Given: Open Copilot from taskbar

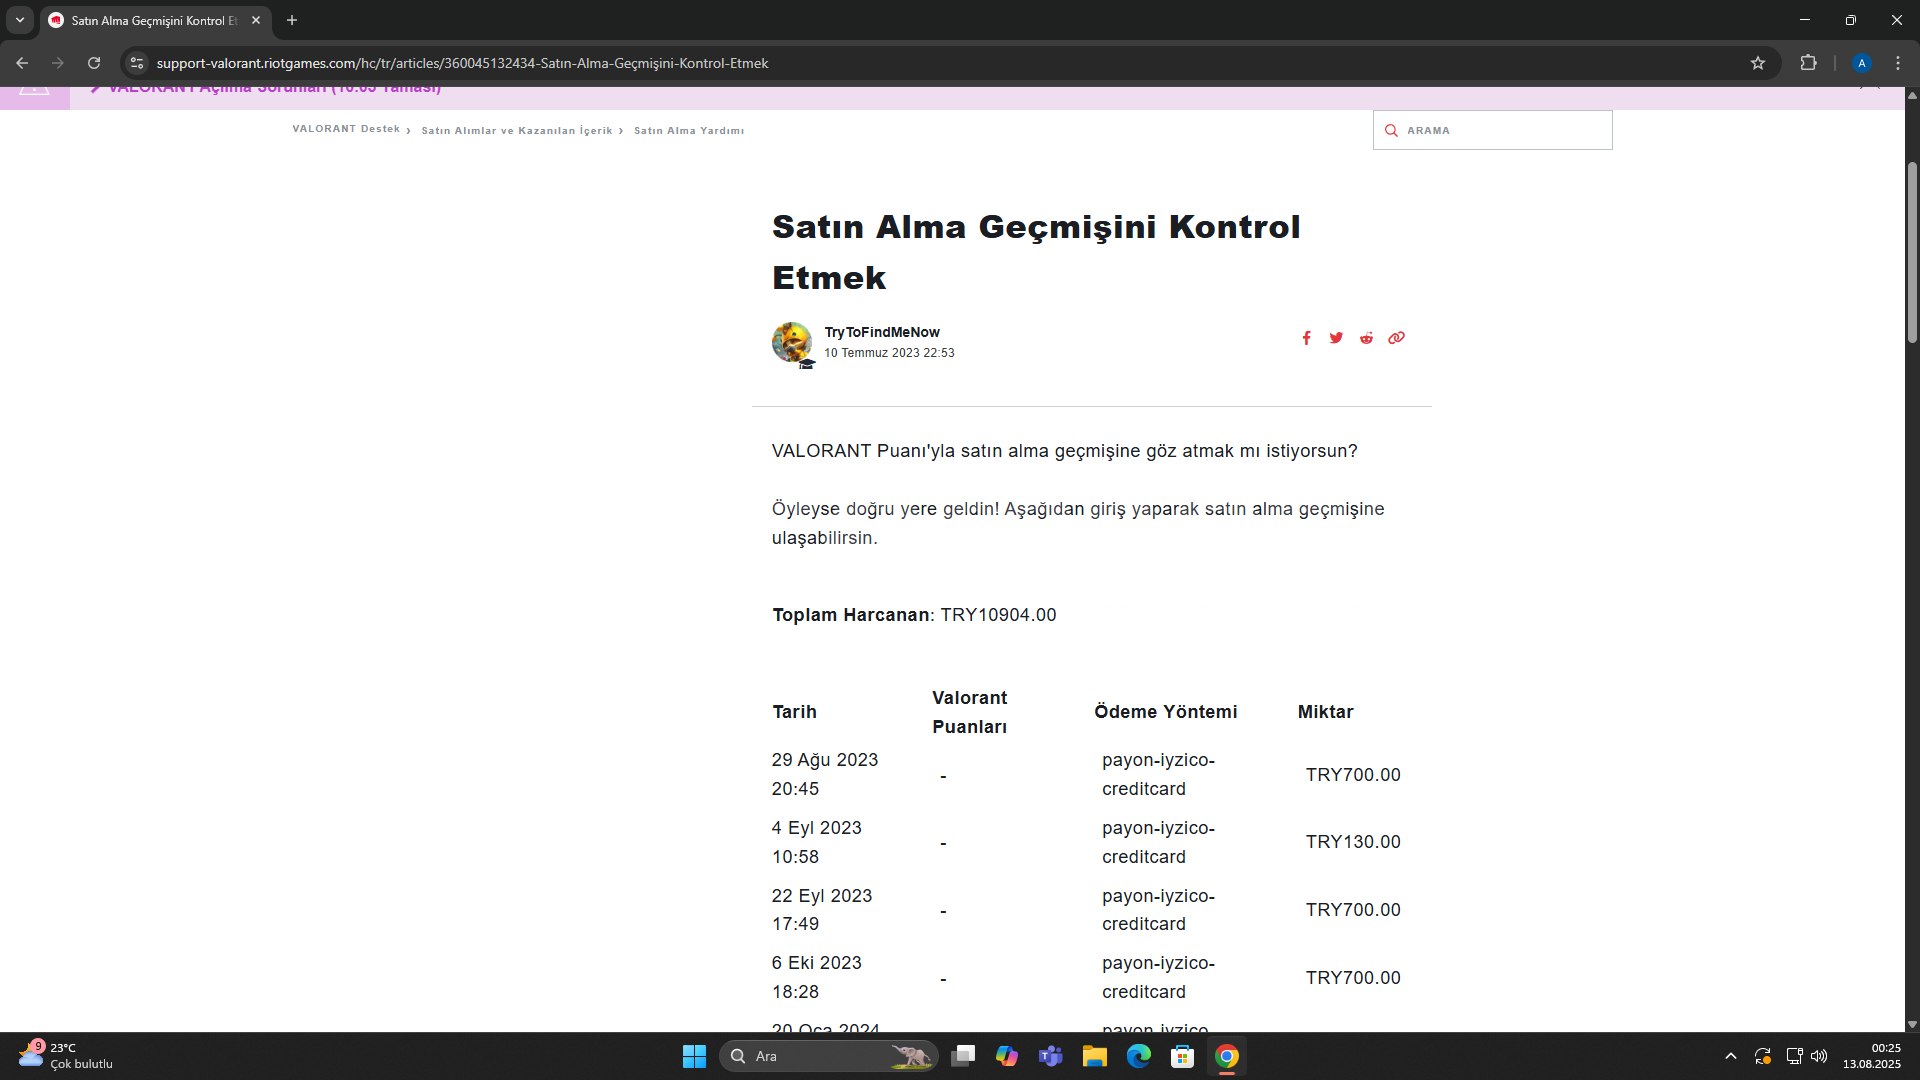Looking at the screenshot, I should pyautogui.click(x=1007, y=1056).
